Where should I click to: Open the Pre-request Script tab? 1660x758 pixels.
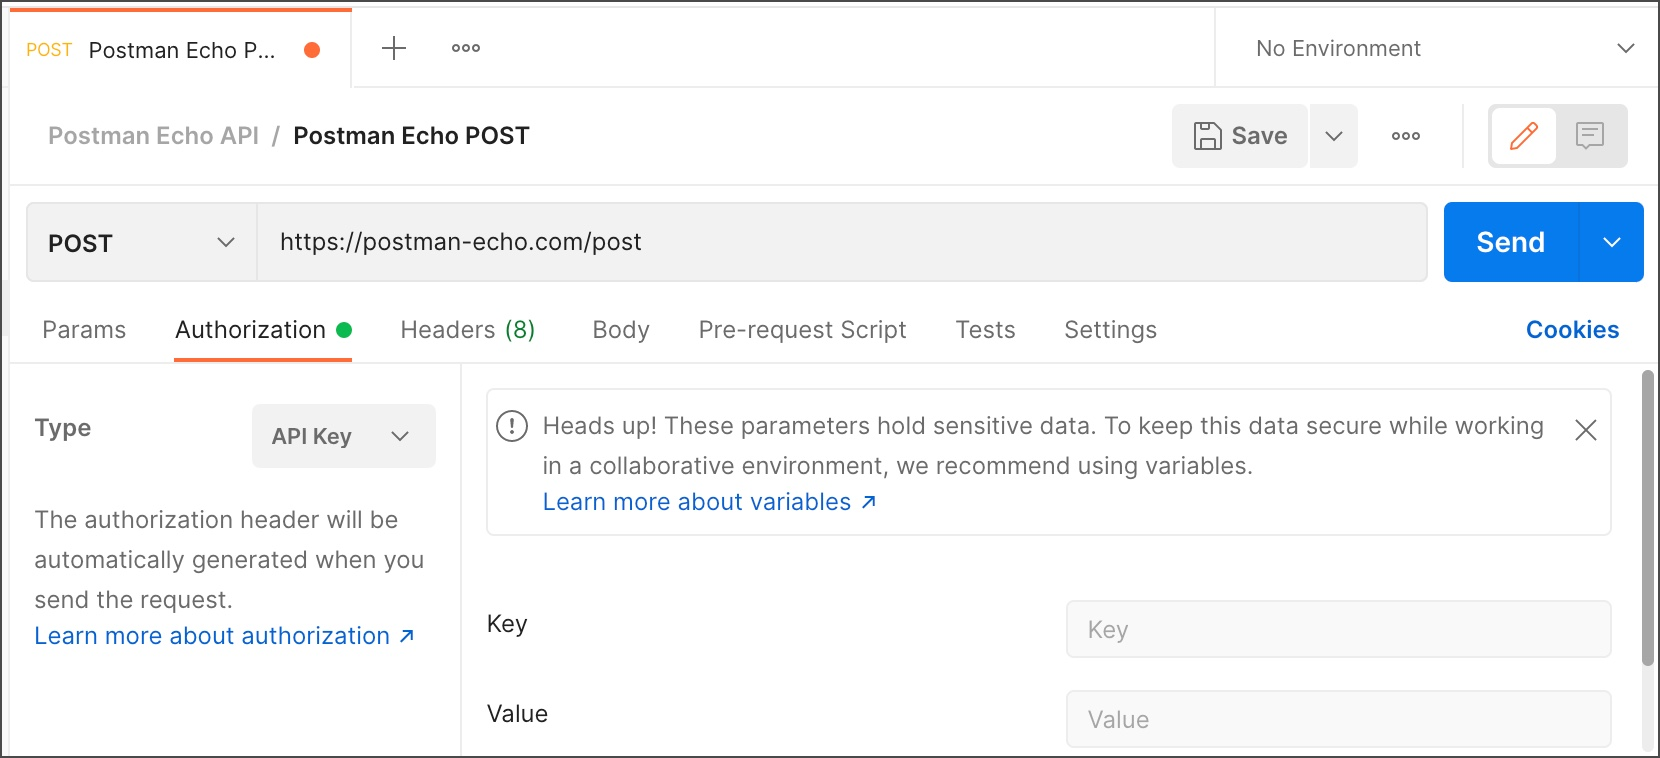[803, 330]
